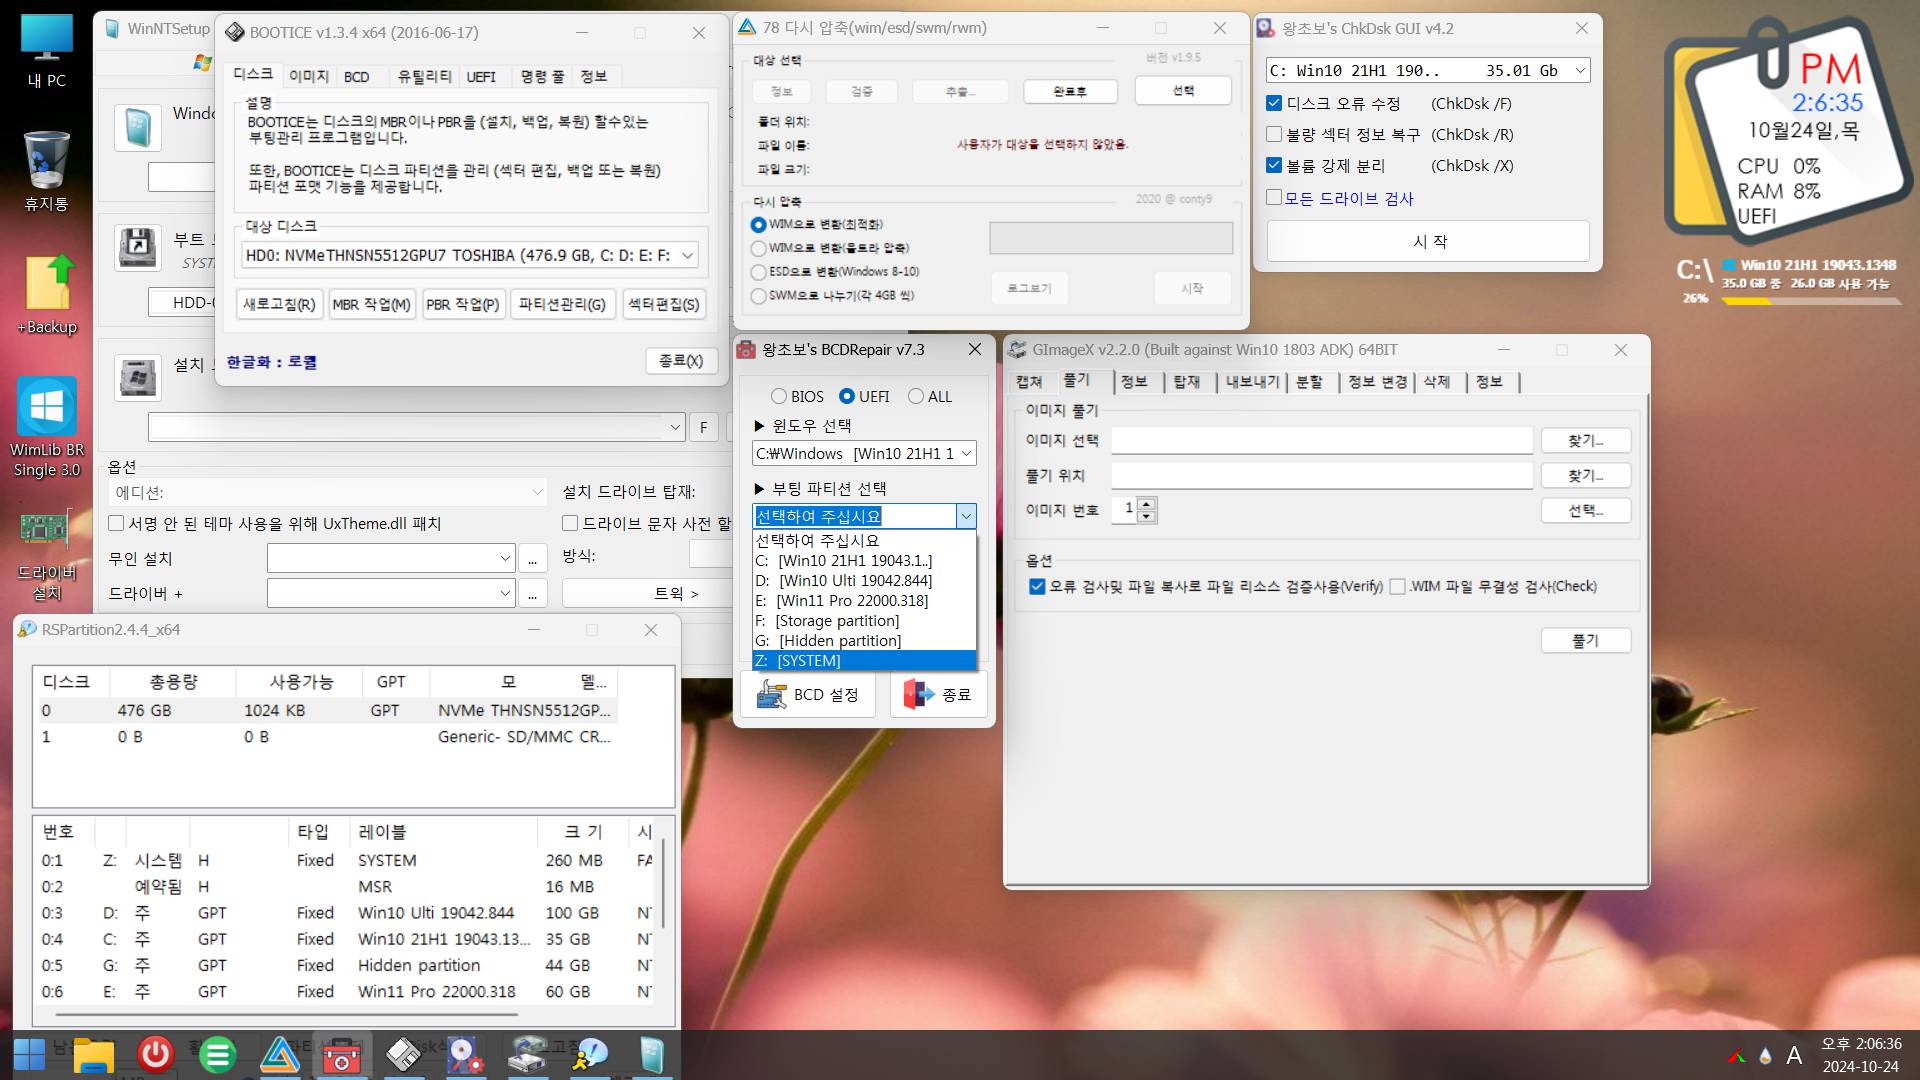Viewport: 1920px width, 1080px height.
Task: Select the ALL radio button in BCDRepair
Action: (x=916, y=396)
